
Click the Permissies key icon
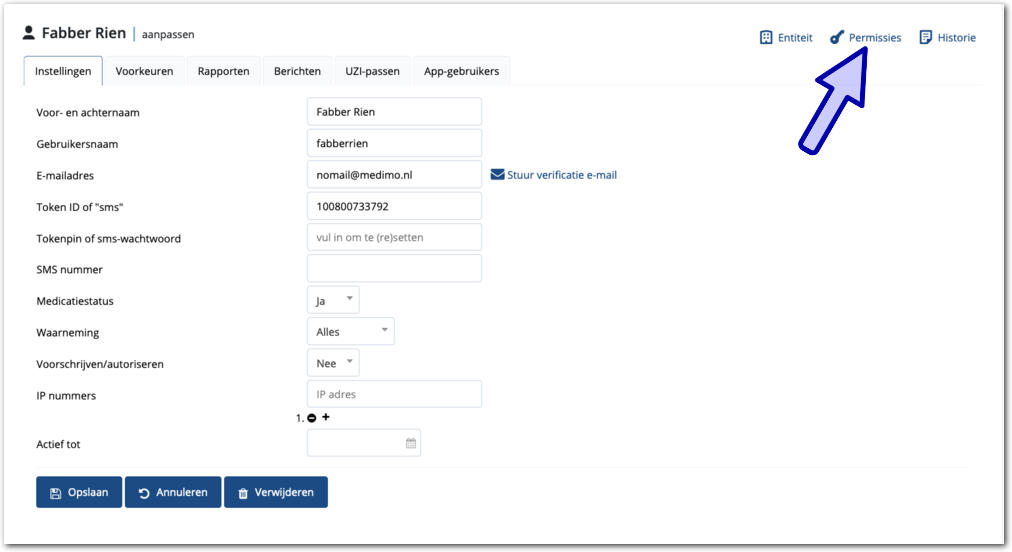point(837,38)
